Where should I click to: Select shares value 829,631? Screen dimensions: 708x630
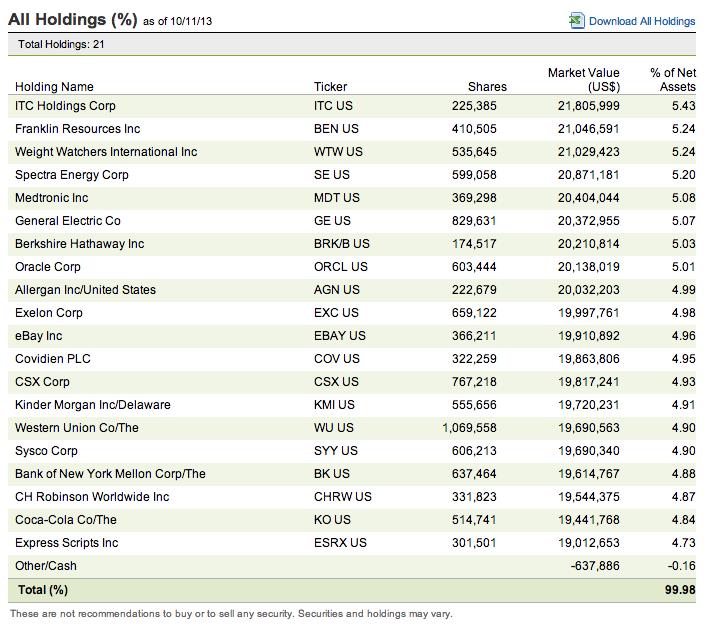474,221
